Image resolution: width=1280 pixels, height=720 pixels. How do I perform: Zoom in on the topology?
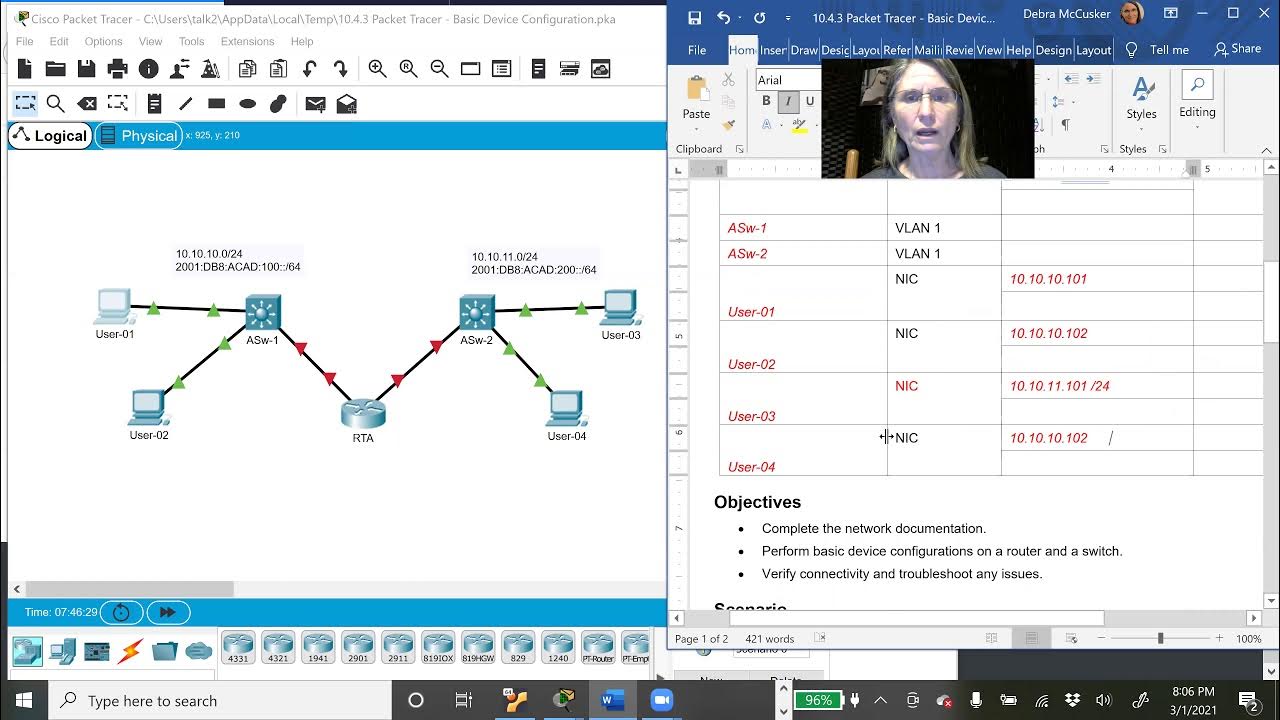377,69
